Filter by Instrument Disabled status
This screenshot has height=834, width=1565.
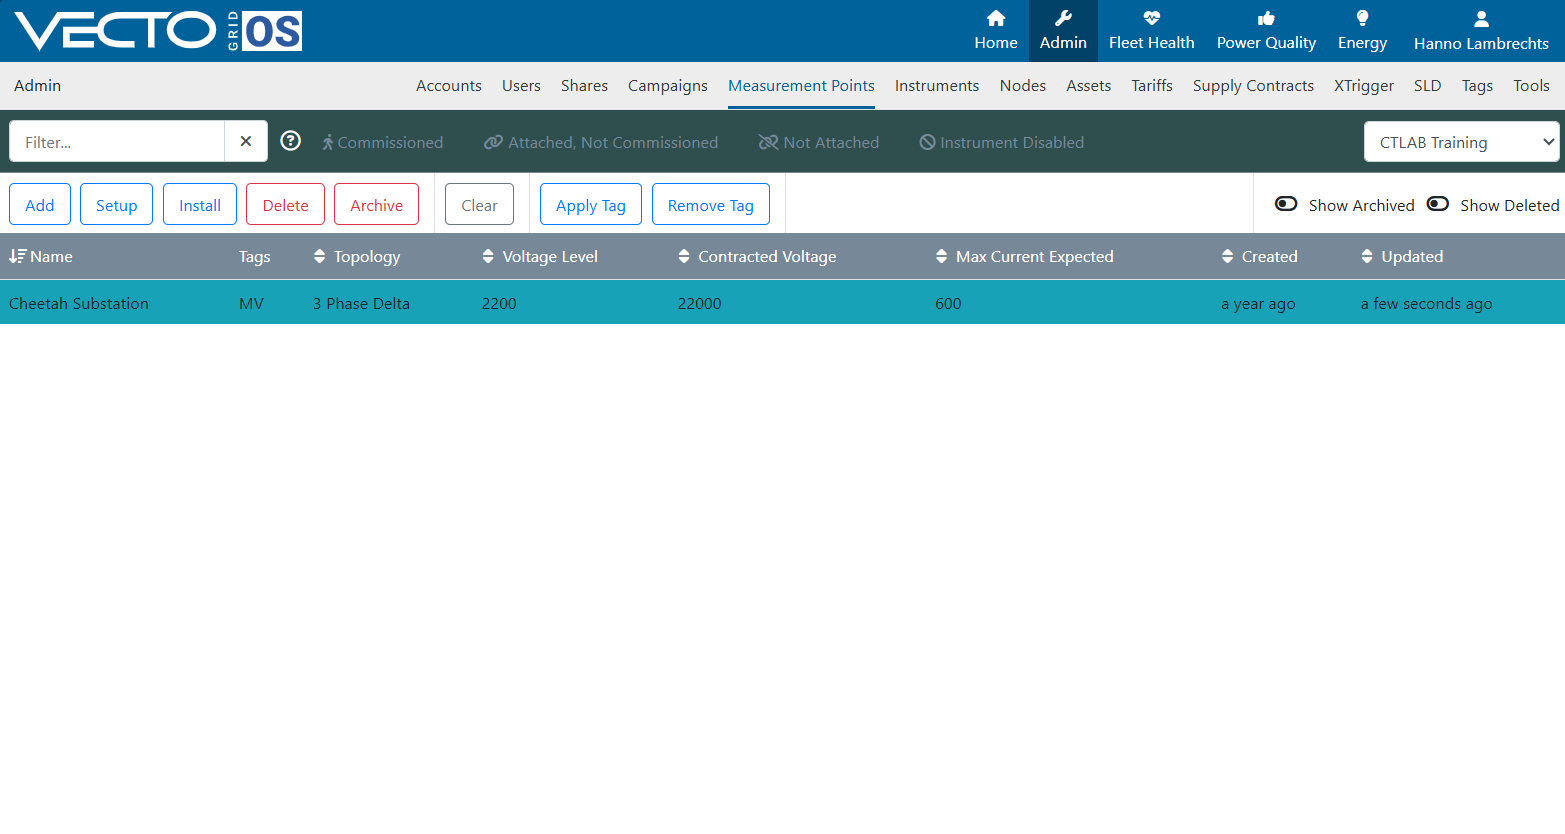click(1002, 142)
